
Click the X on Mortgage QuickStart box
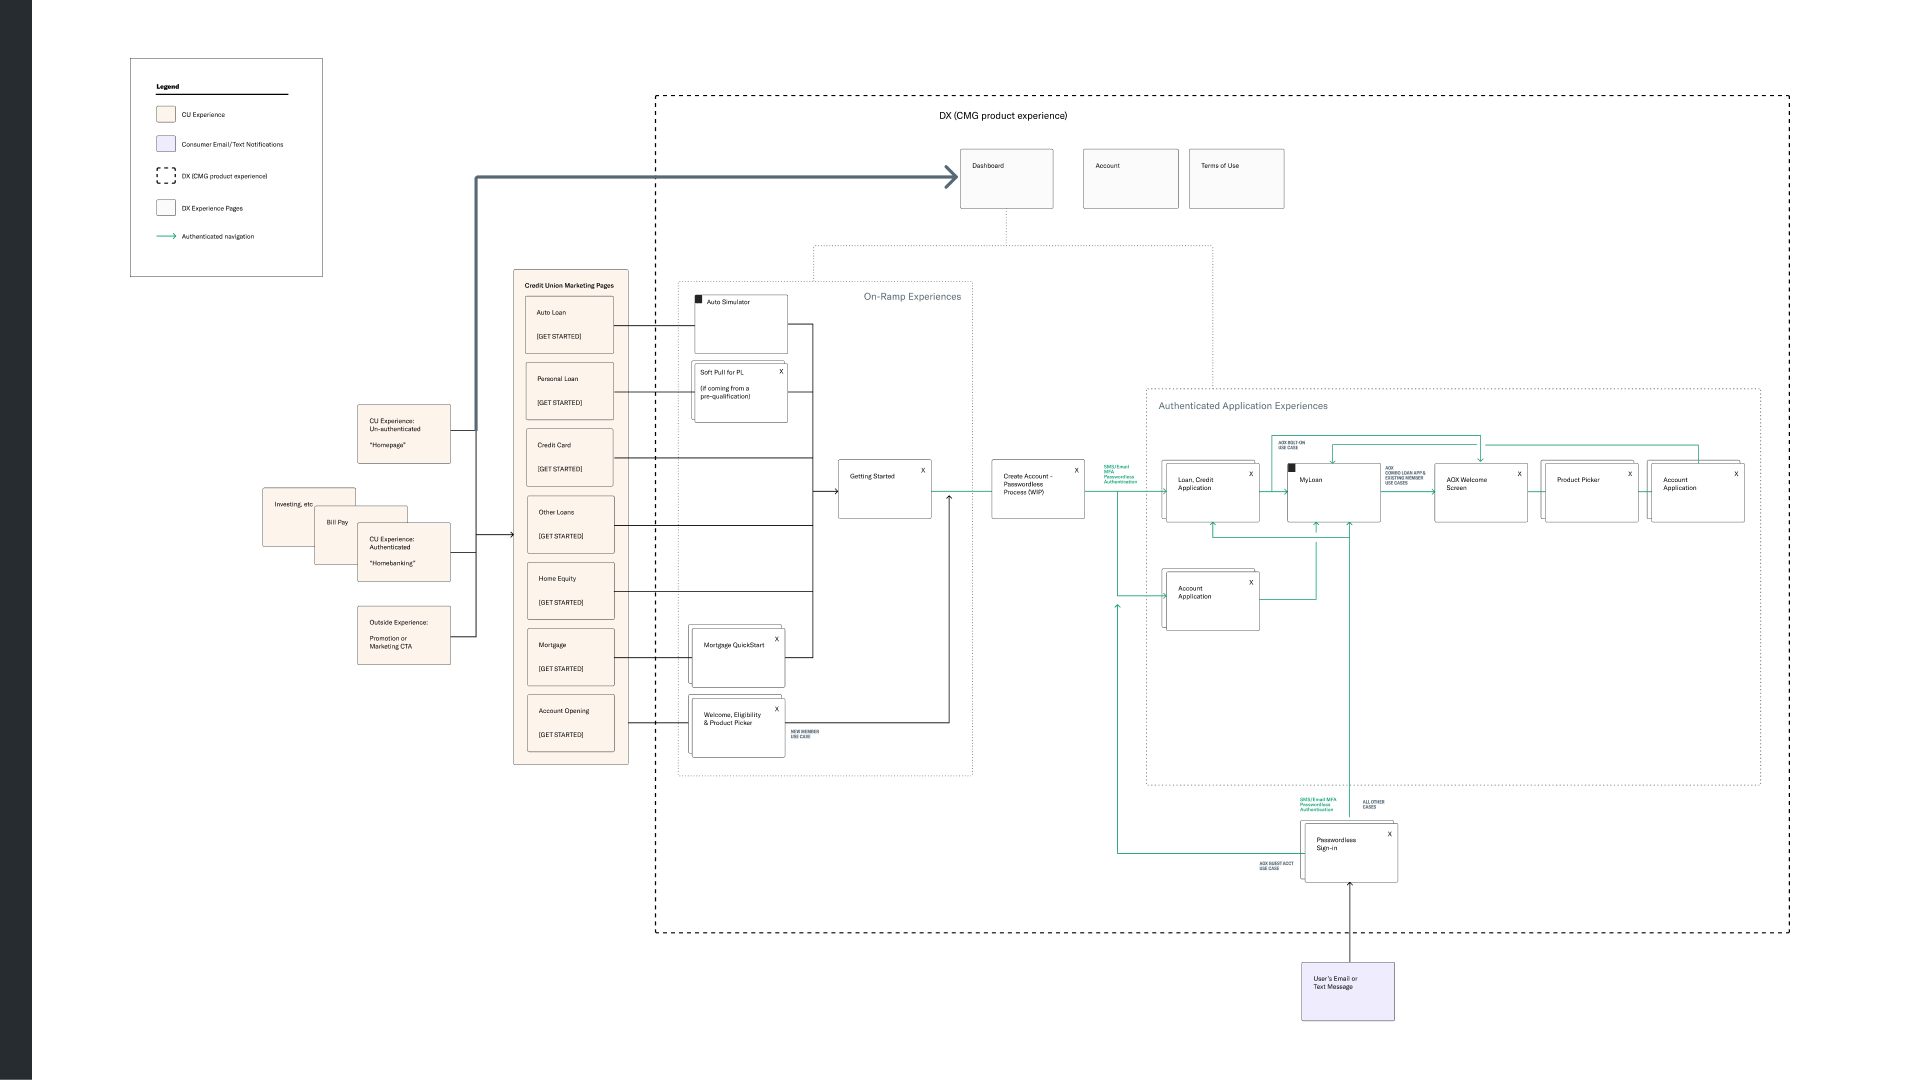point(776,639)
